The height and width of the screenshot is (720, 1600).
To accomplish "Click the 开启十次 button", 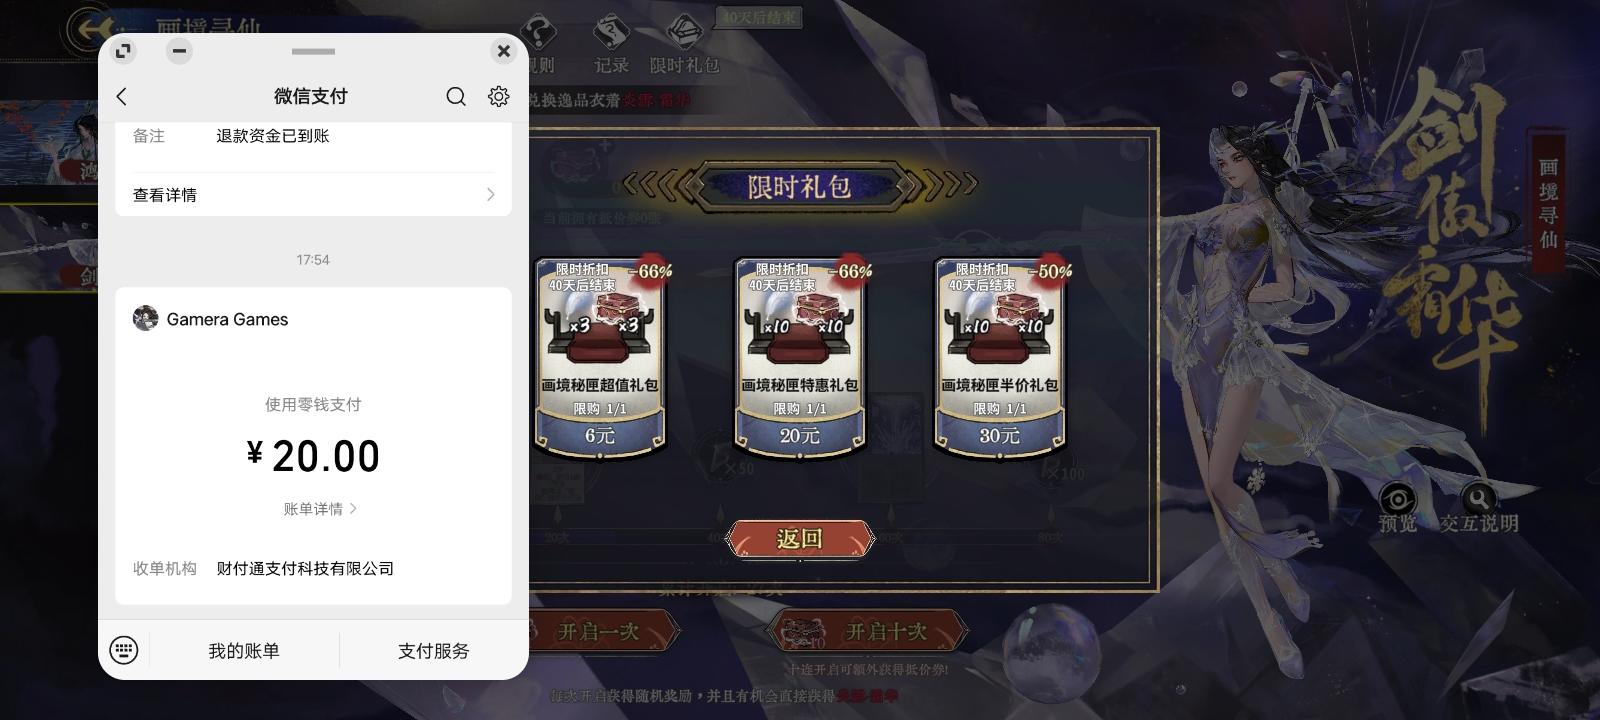I will tap(868, 631).
